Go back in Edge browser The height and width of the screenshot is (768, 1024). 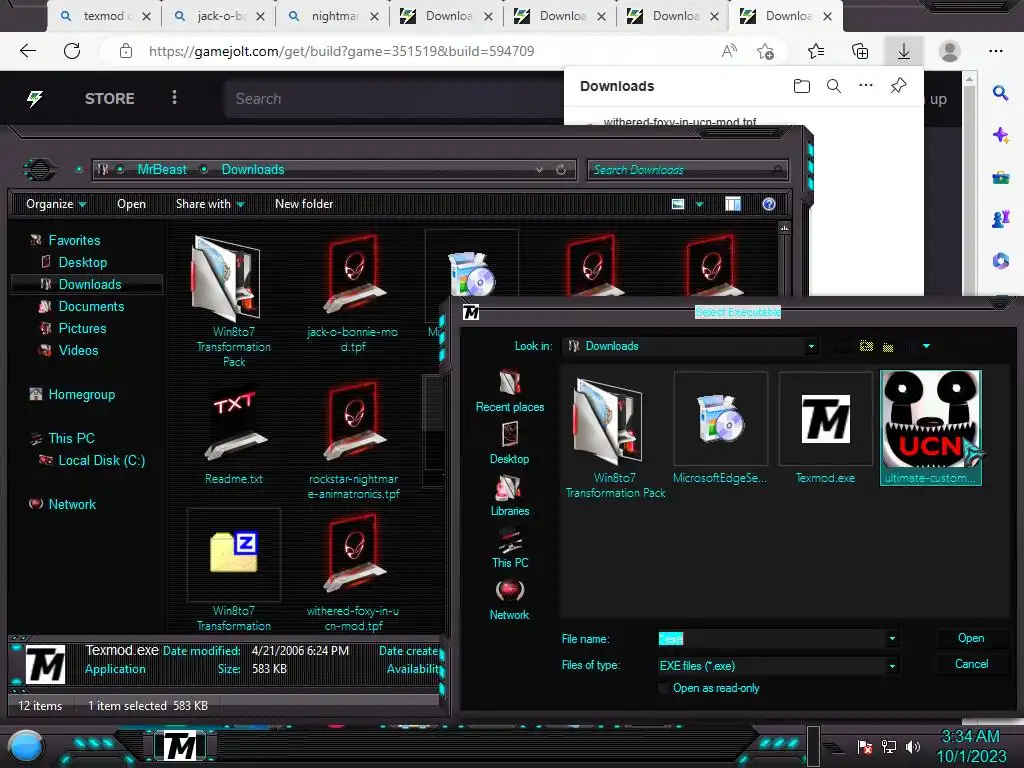(28, 51)
